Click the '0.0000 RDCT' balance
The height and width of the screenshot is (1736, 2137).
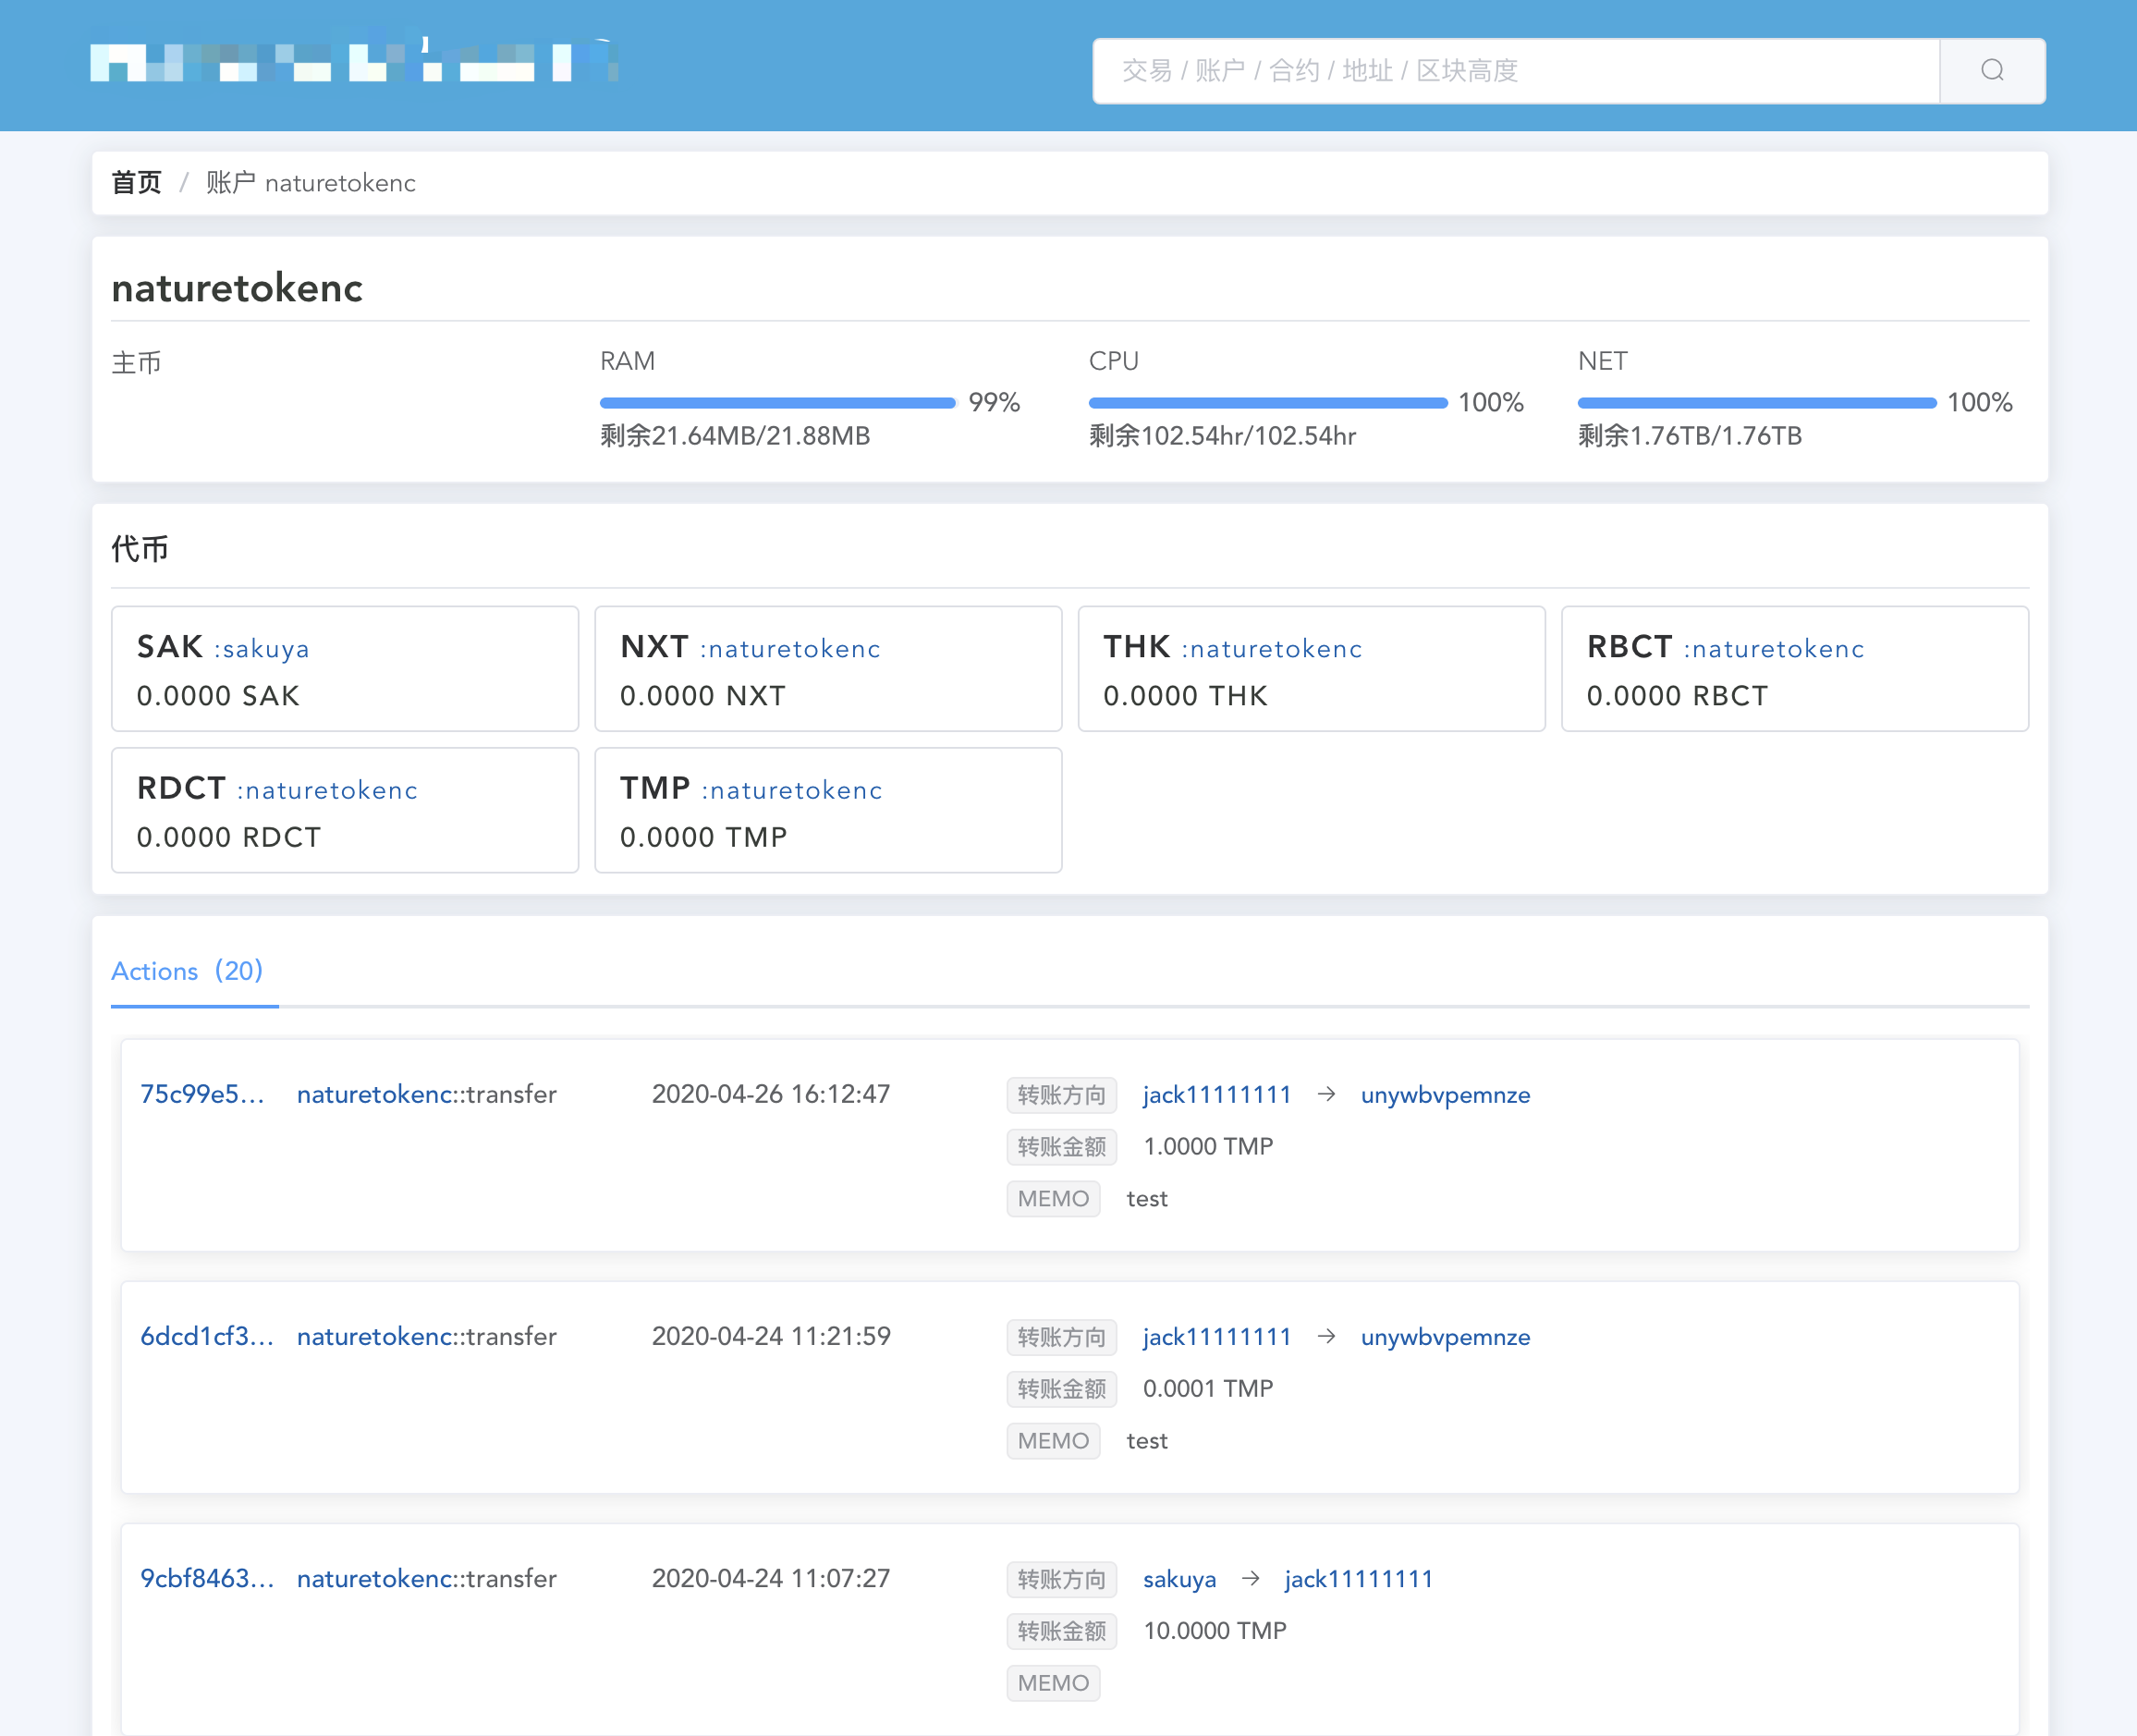[x=229, y=837]
